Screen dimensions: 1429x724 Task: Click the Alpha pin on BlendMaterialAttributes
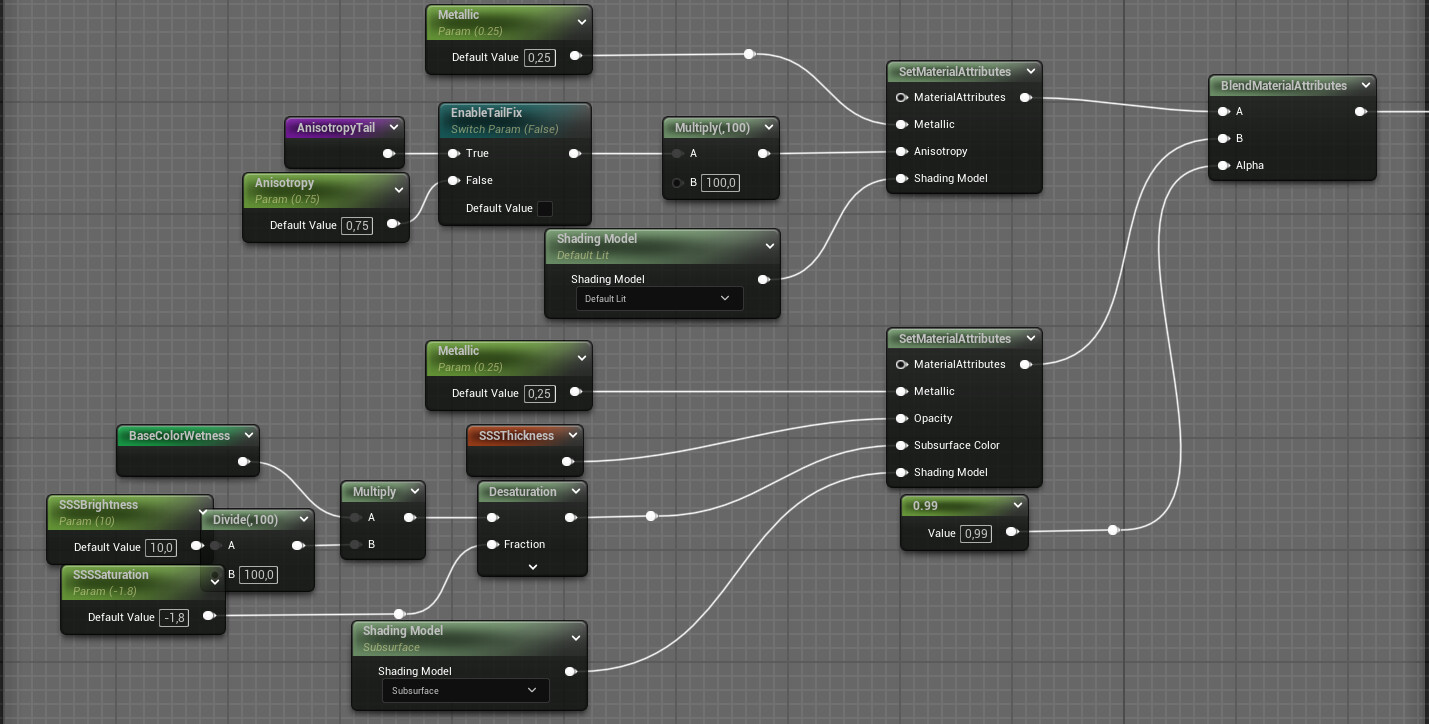pos(1224,165)
